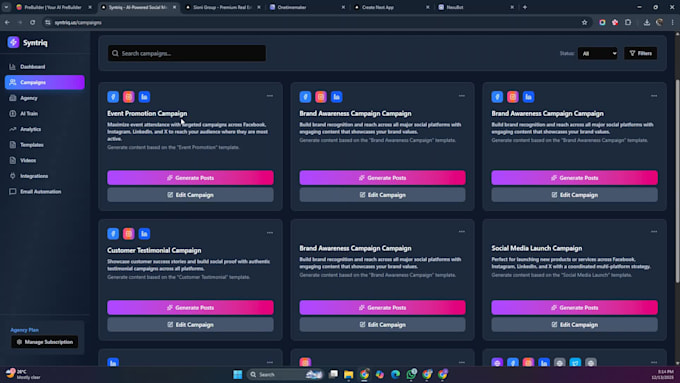Click the Manage Subscription button
680x383 pixels.
click(45, 342)
